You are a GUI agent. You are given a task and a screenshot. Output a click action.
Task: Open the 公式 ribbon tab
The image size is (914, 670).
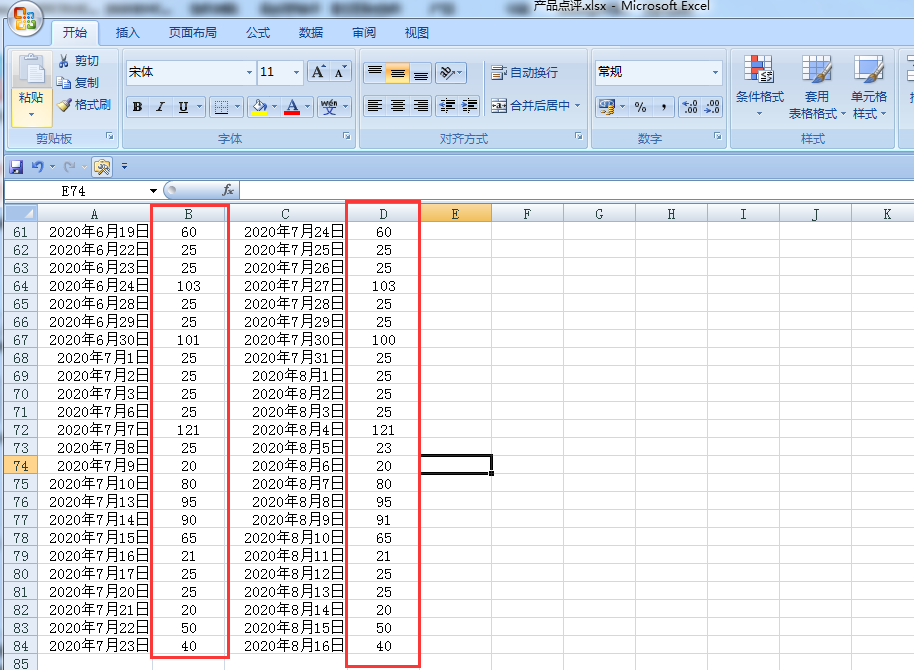[x=257, y=33]
